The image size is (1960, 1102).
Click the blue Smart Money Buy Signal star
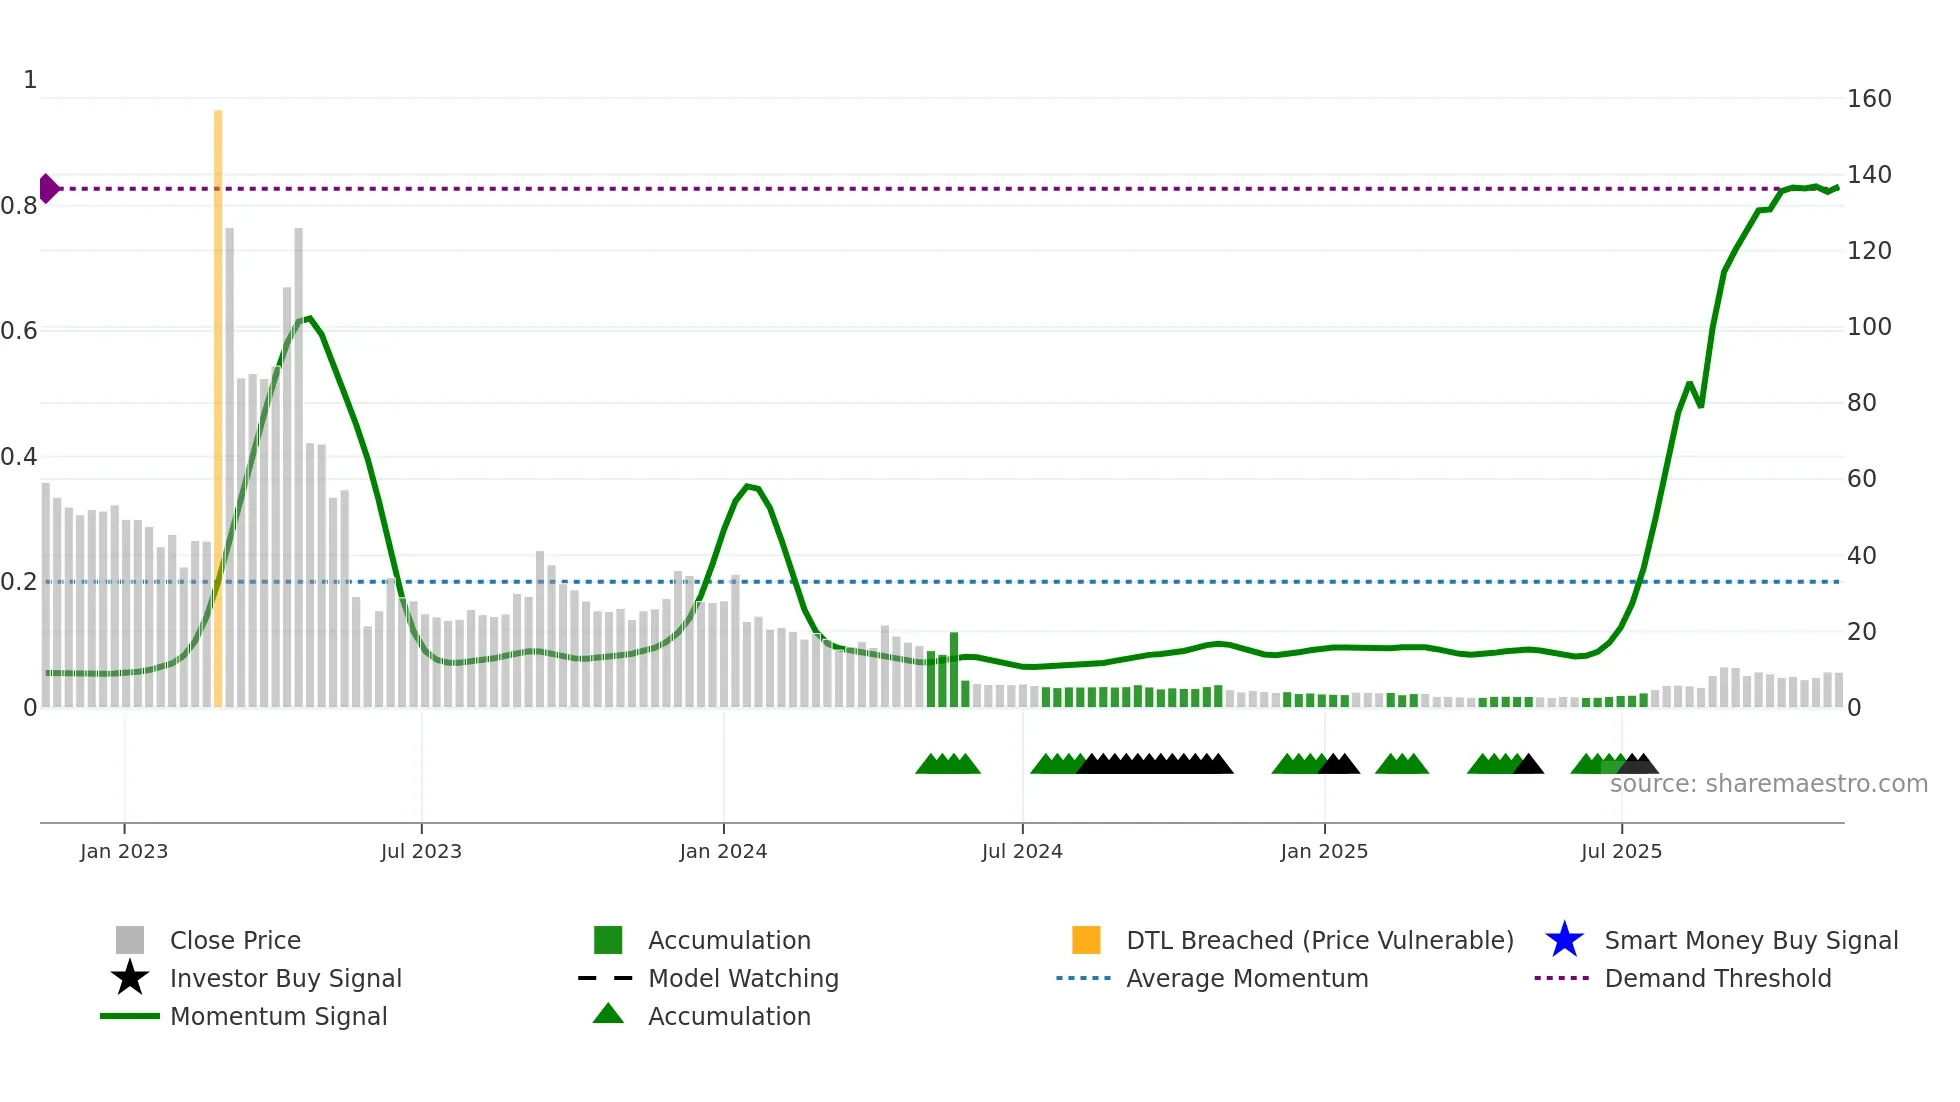1564,940
